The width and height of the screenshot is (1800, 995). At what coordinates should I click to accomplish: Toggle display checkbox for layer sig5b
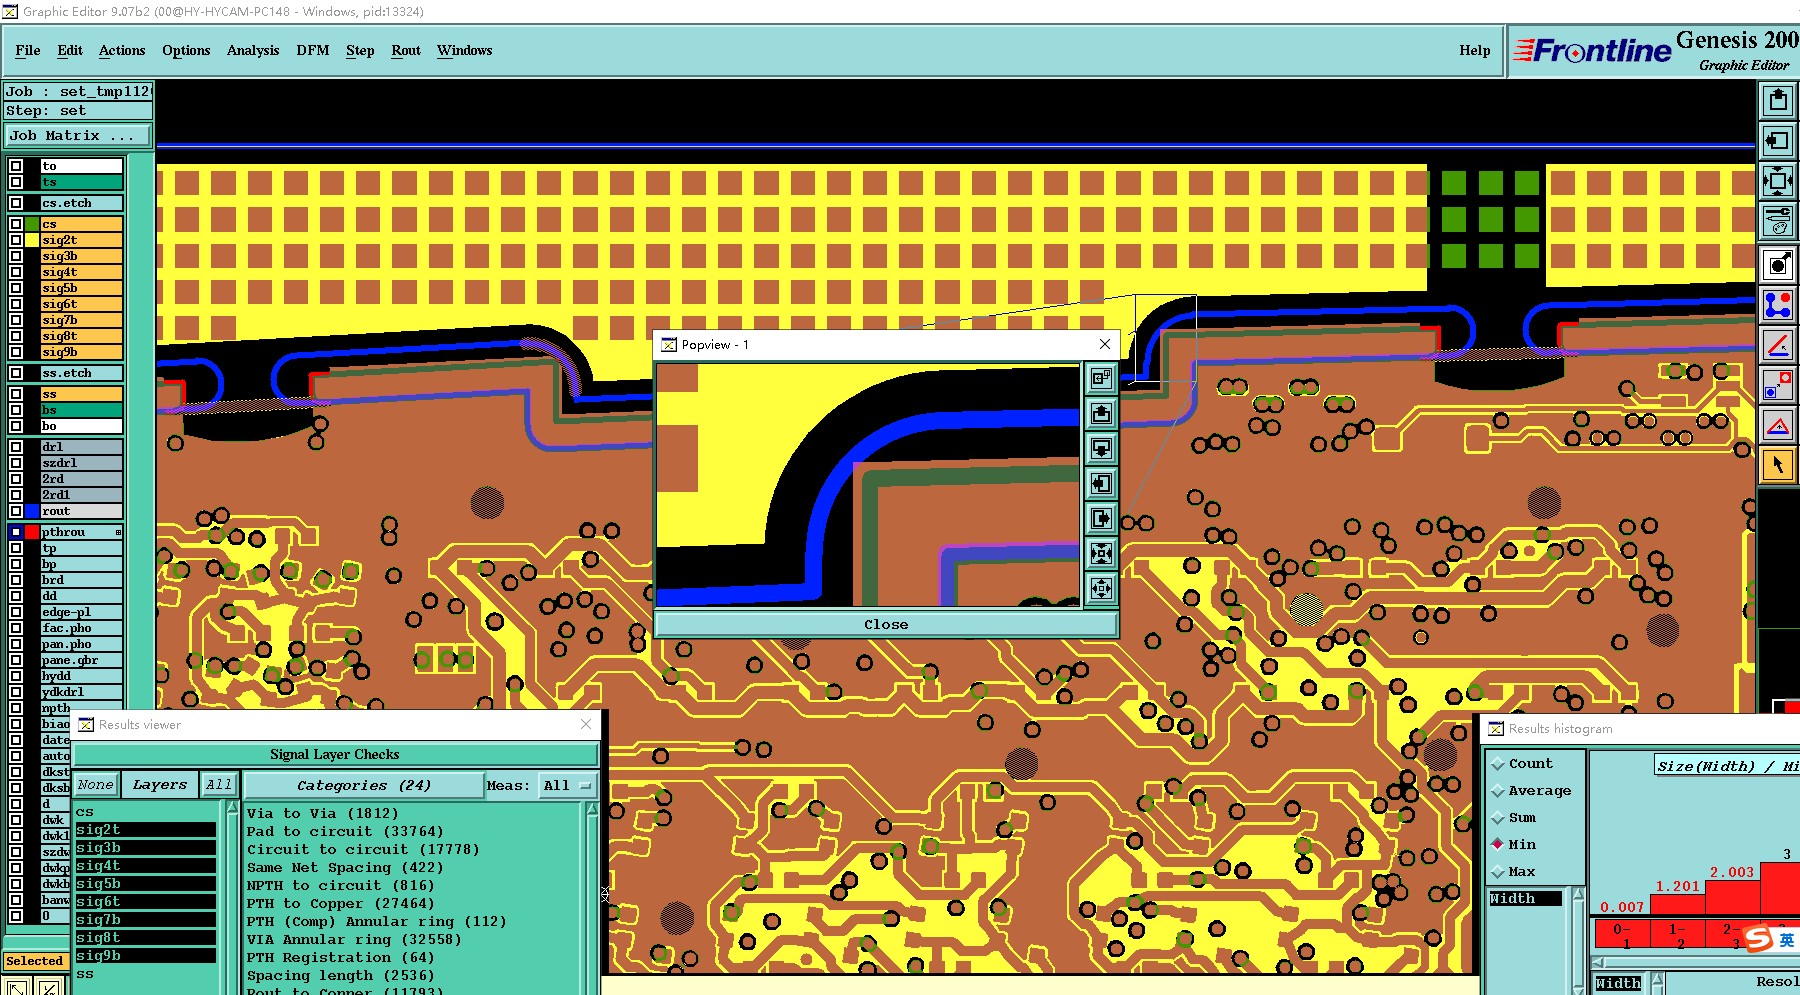click(16, 288)
